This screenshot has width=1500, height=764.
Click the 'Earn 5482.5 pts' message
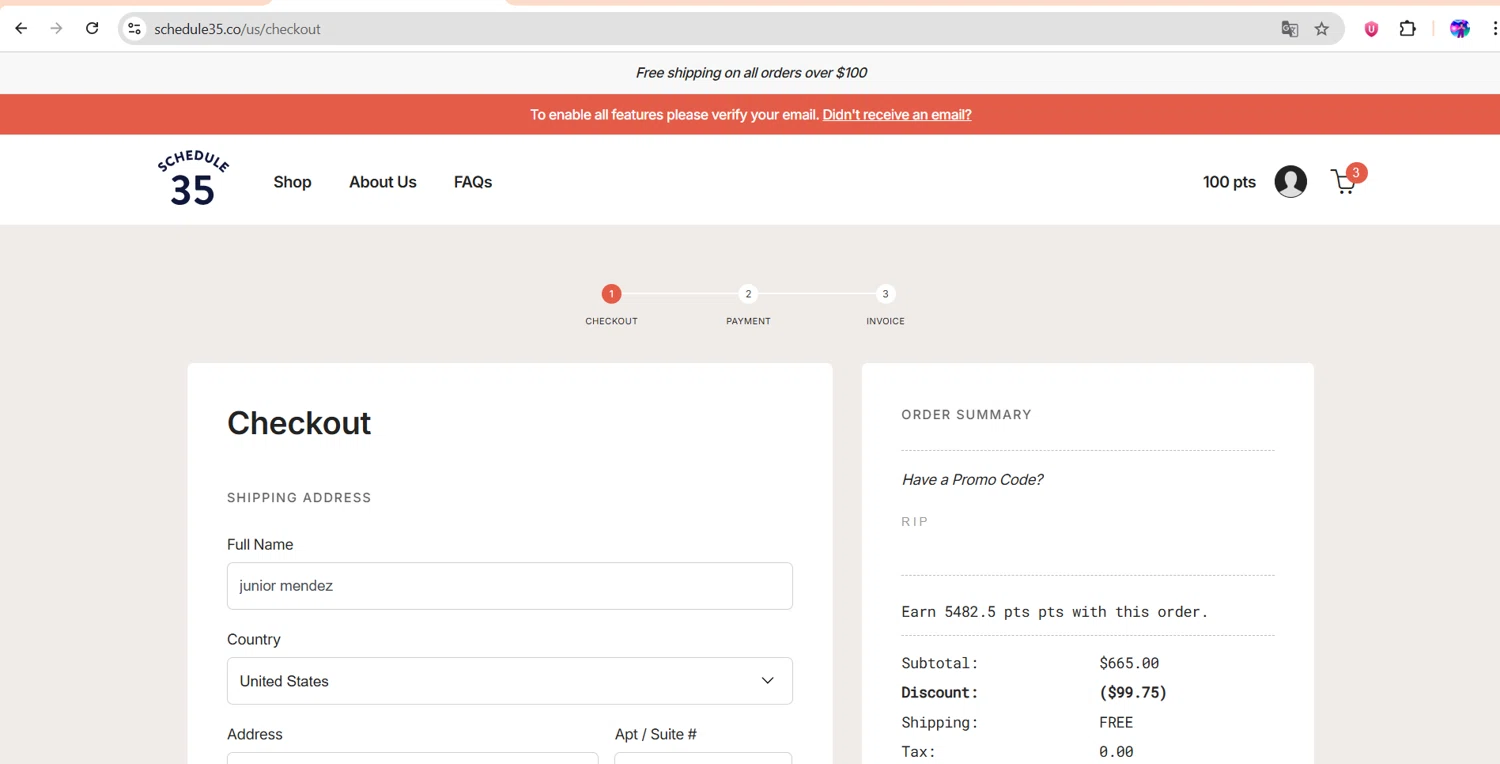click(1055, 612)
